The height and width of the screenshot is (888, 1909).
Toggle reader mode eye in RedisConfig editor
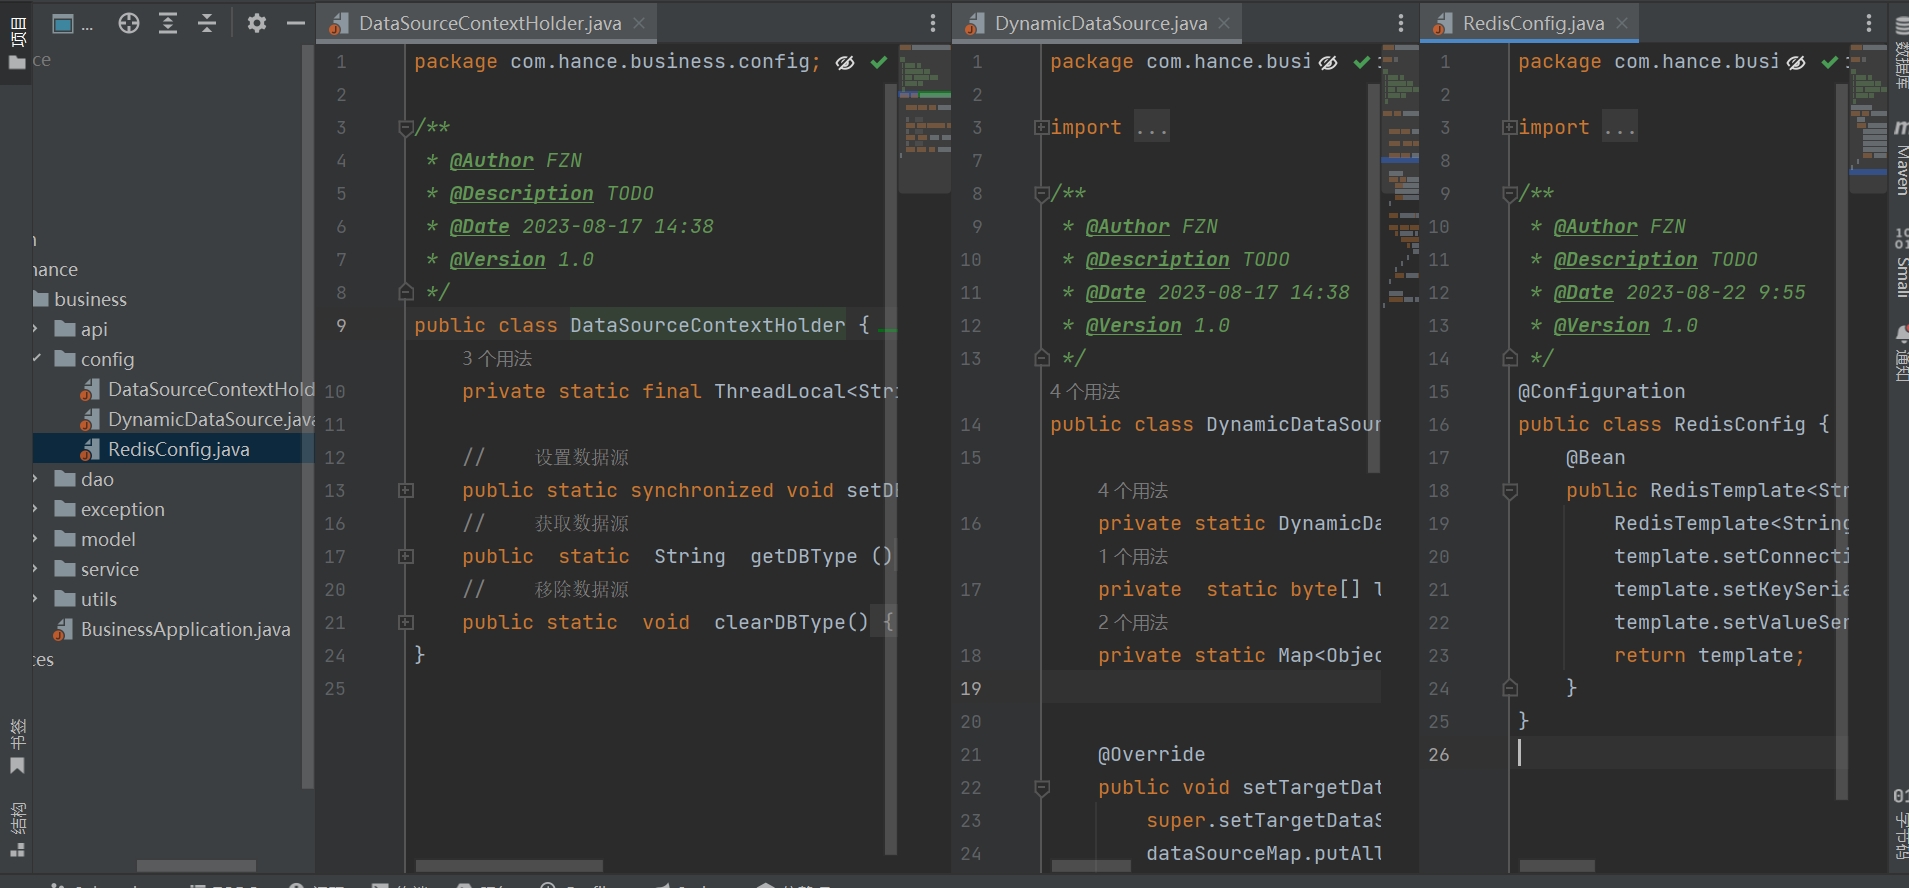click(x=1796, y=62)
